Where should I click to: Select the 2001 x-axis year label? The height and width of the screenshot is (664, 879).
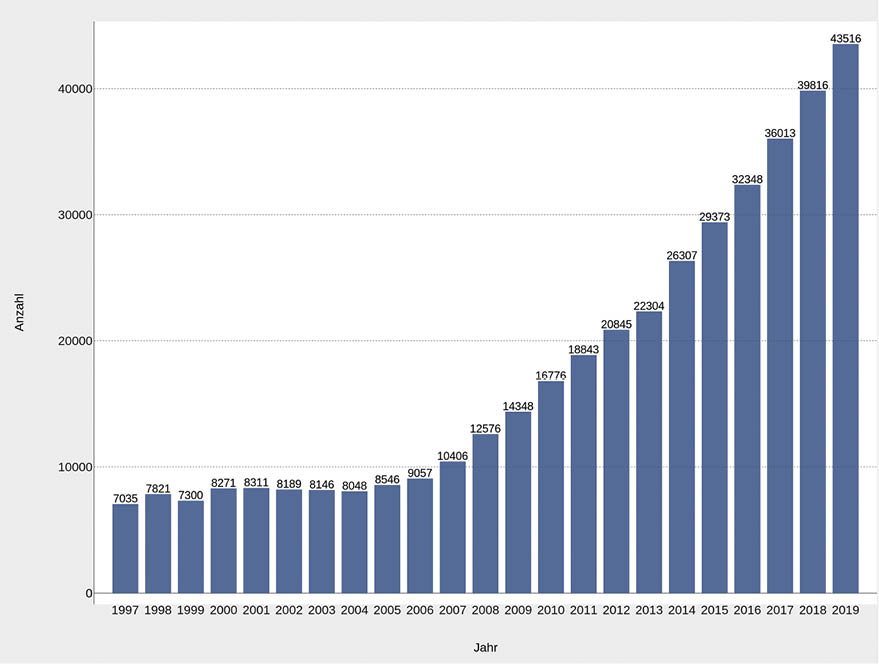256,610
